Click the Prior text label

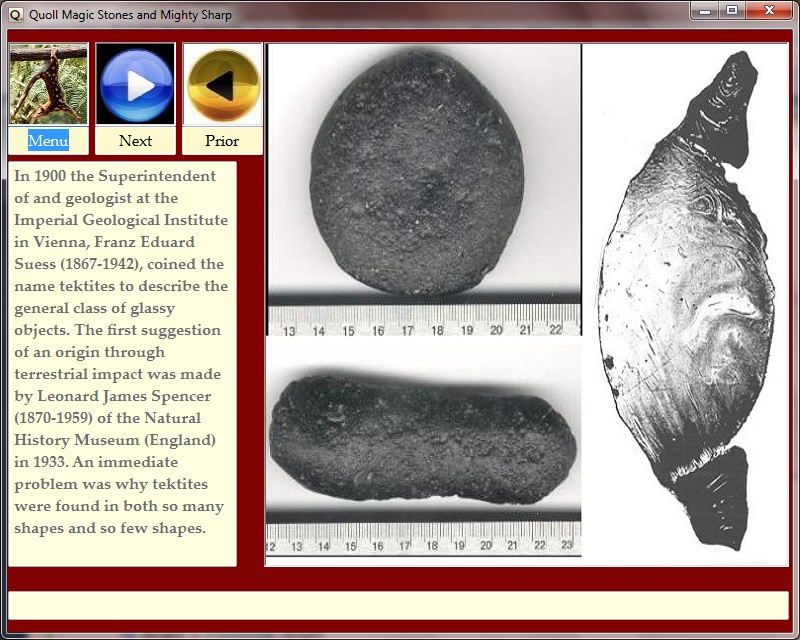click(x=222, y=141)
